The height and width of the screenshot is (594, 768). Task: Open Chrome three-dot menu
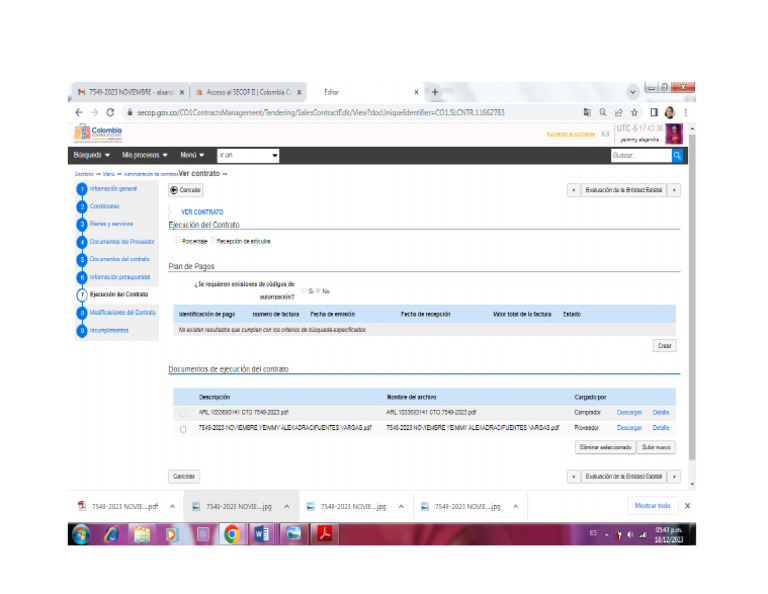coord(686,112)
